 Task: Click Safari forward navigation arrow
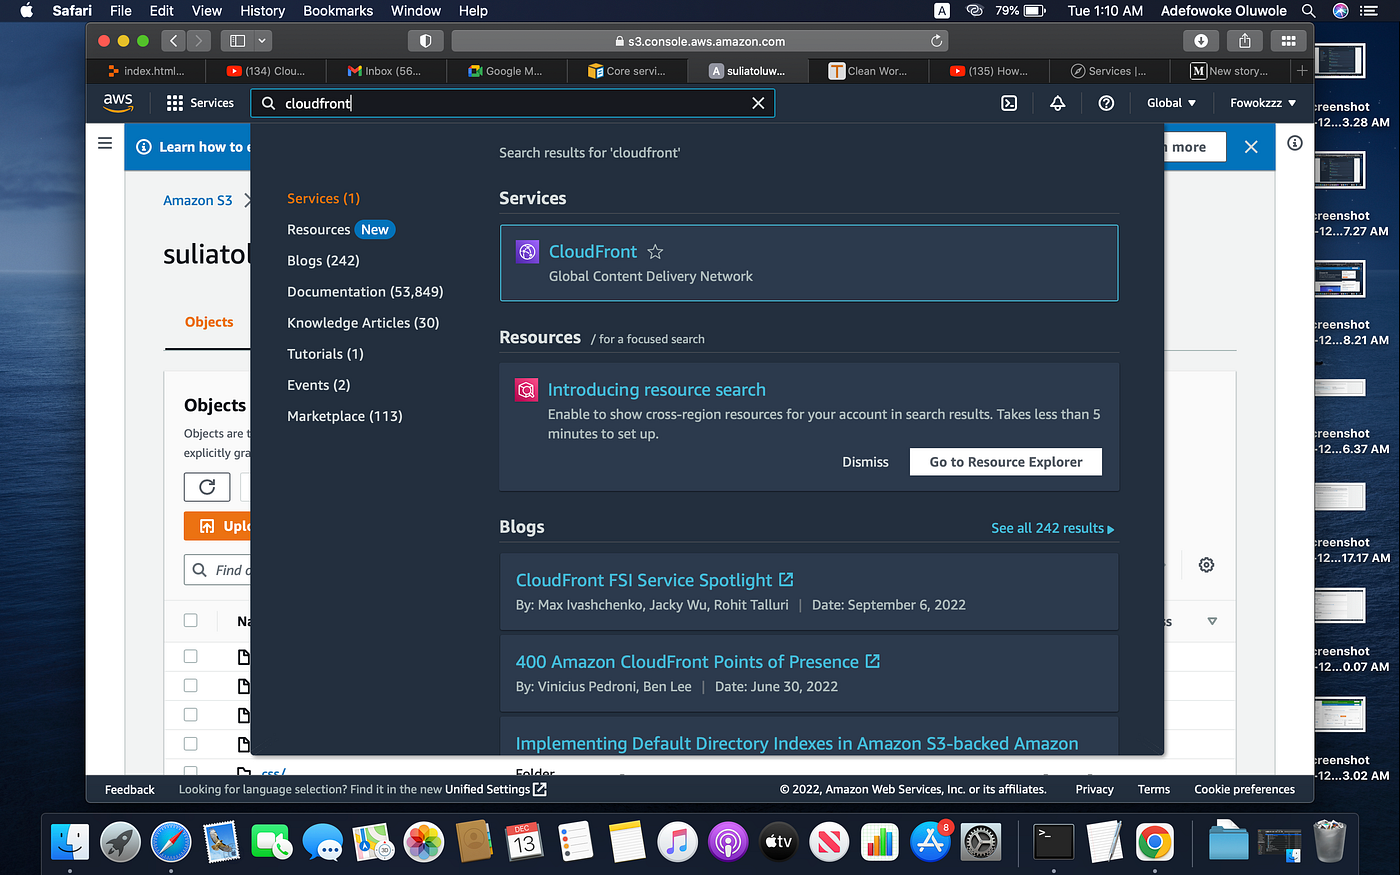coord(198,41)
